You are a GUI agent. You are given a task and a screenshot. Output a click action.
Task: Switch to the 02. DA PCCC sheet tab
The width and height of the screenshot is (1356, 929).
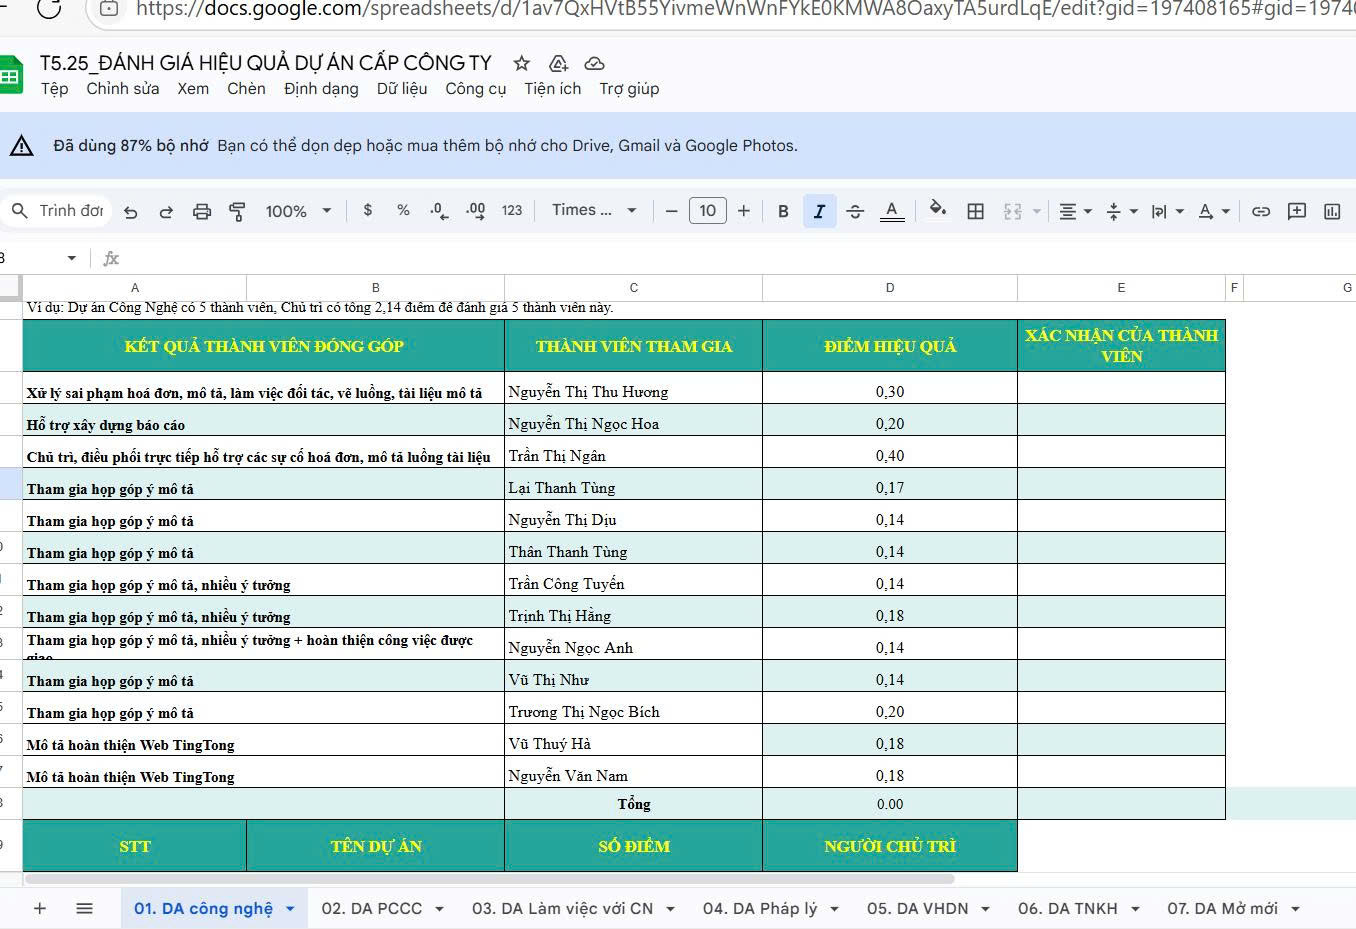pyautogui.click(x=371, y=908)
